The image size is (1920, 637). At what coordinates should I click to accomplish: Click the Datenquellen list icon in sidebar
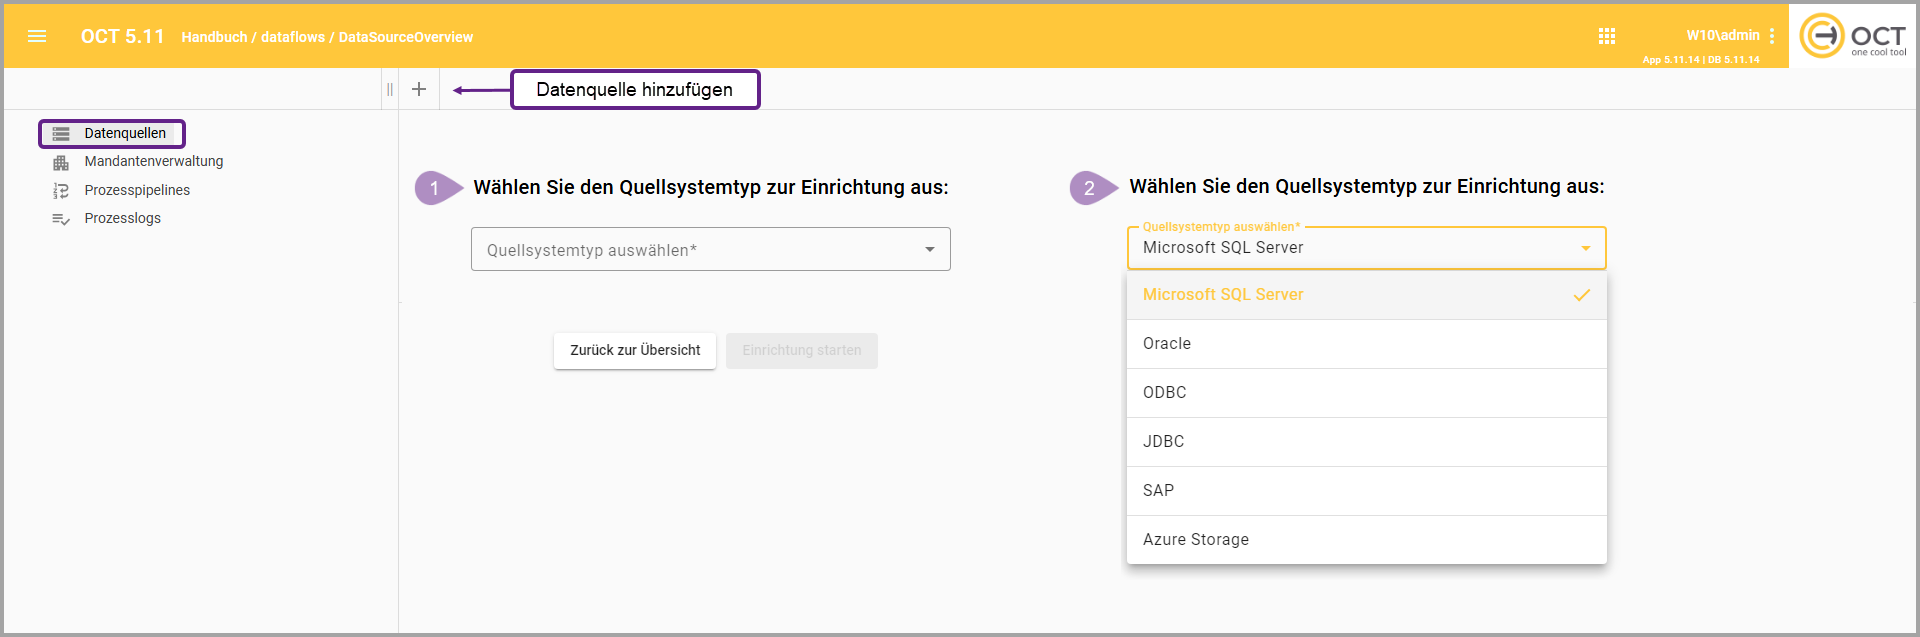pyautogui.click(x=61, y=134)
